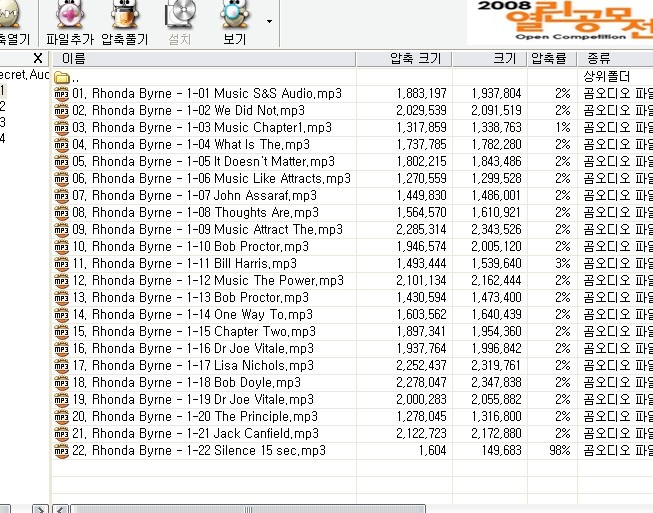Sort by the 압축 크기 column header
The image size is (653, 513).
404,59
